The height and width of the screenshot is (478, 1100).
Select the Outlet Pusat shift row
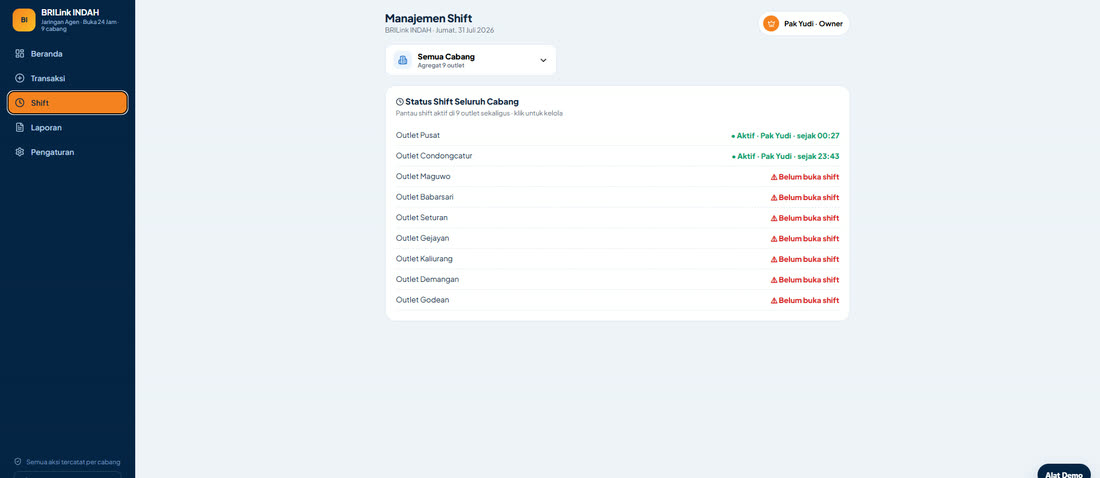617,135
